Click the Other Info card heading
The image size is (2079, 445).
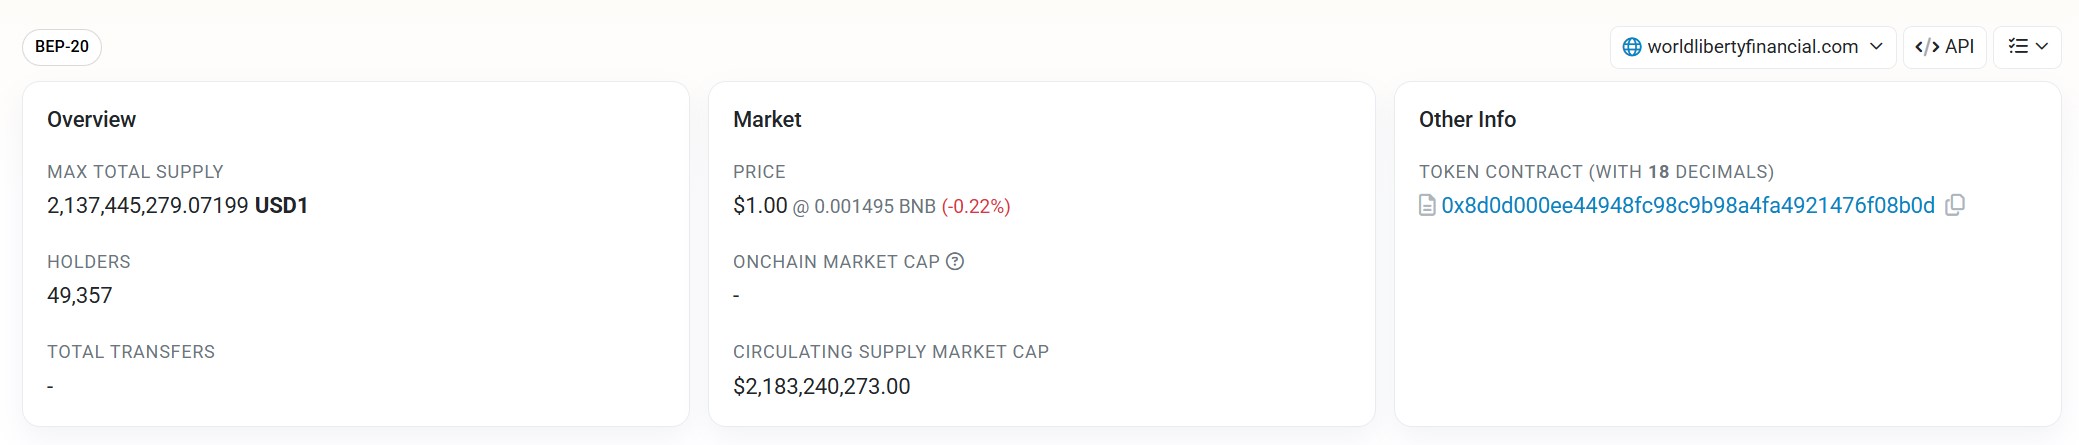(x=1467, y=120)
